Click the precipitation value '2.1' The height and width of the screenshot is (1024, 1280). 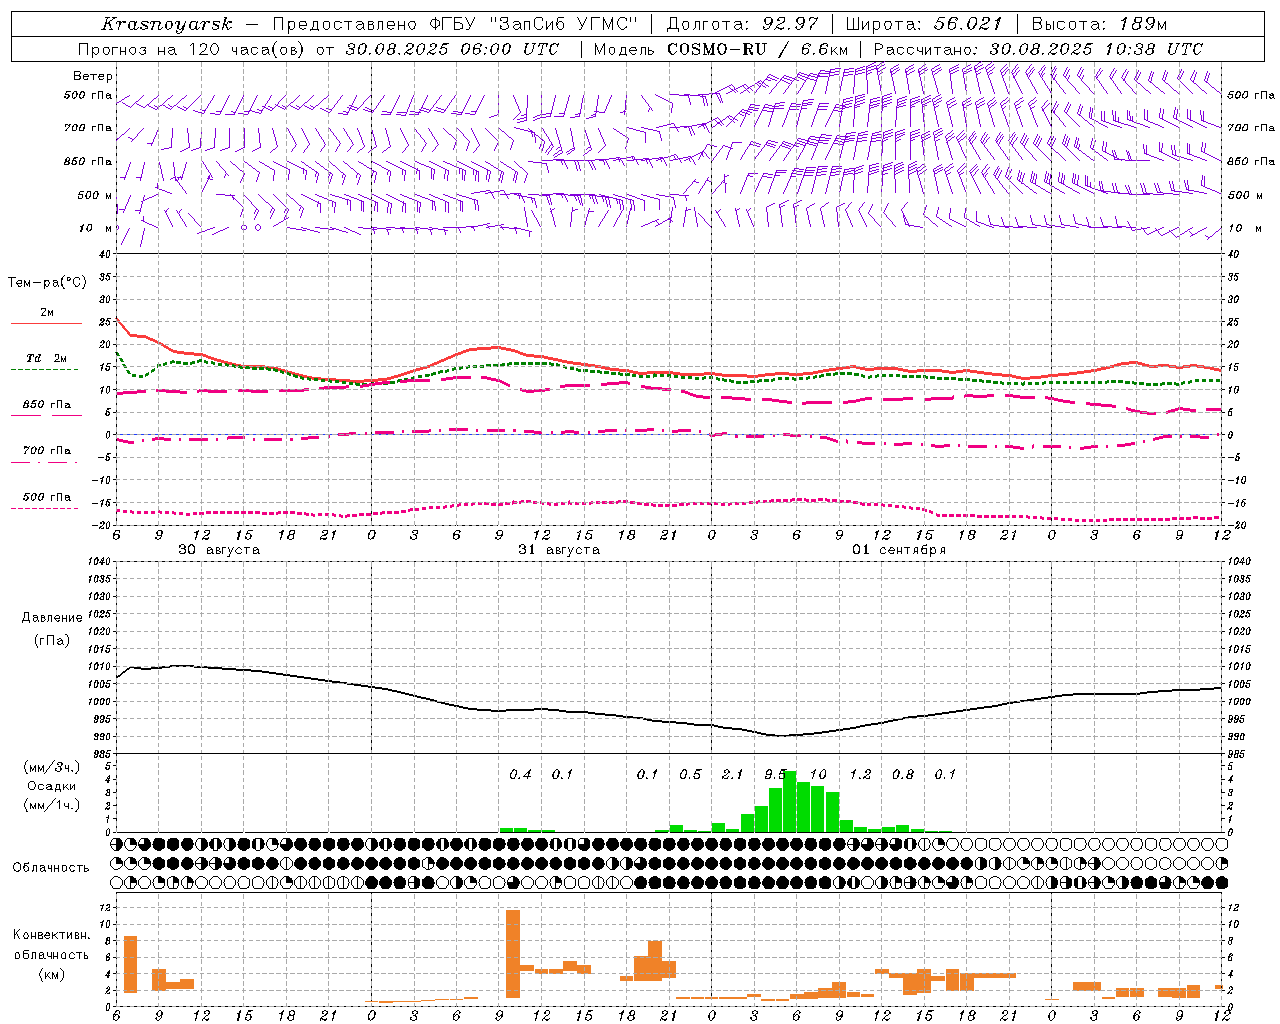tap(732, 774)
